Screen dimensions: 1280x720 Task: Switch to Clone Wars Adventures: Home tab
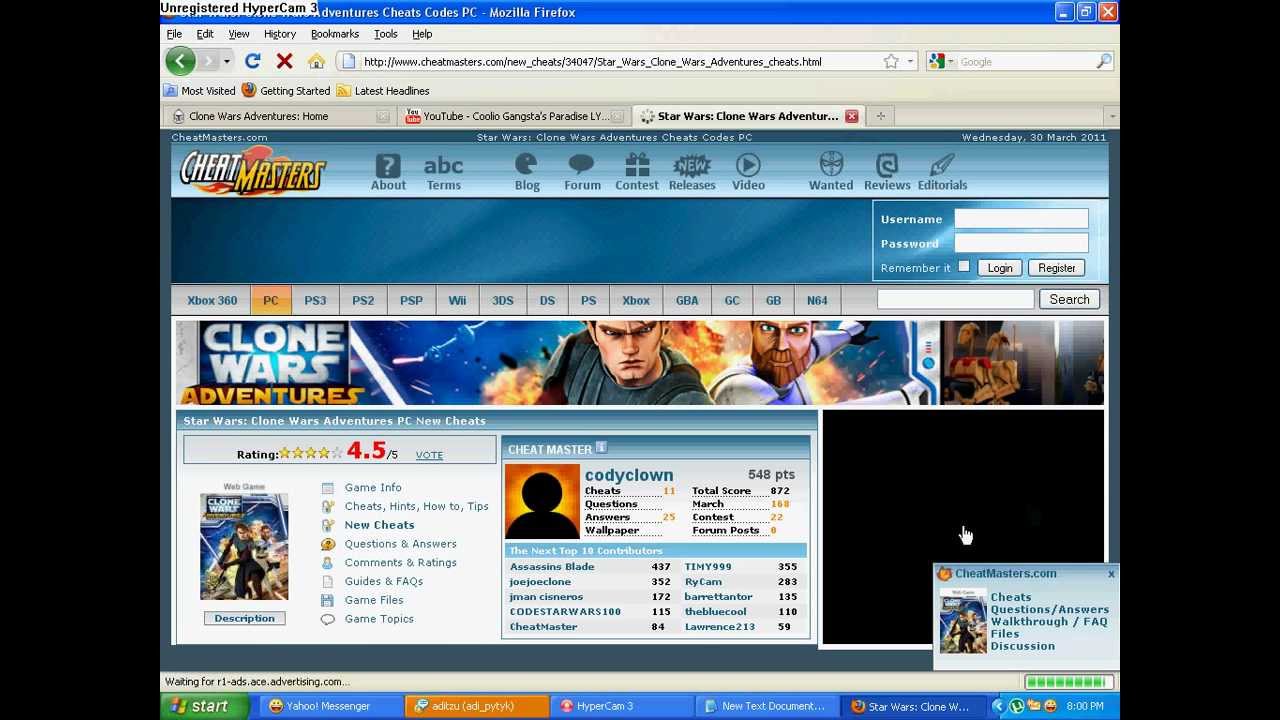pyautogui.click(x=278, y=116)
